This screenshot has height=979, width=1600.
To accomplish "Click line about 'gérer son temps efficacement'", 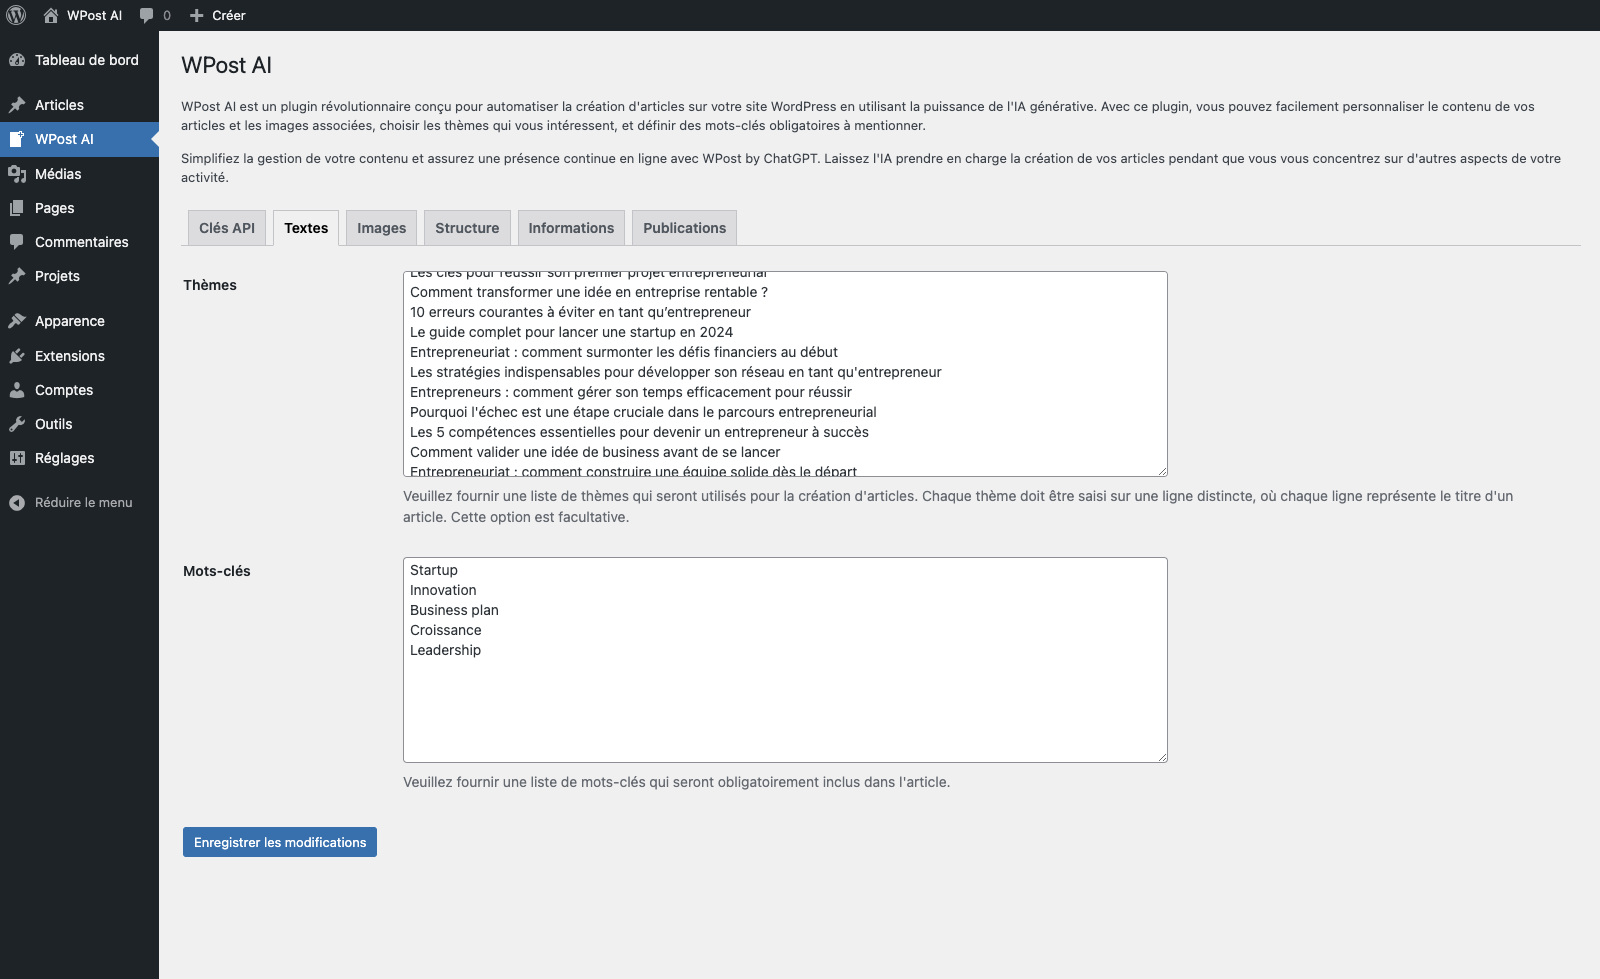I will pos(631,392).
